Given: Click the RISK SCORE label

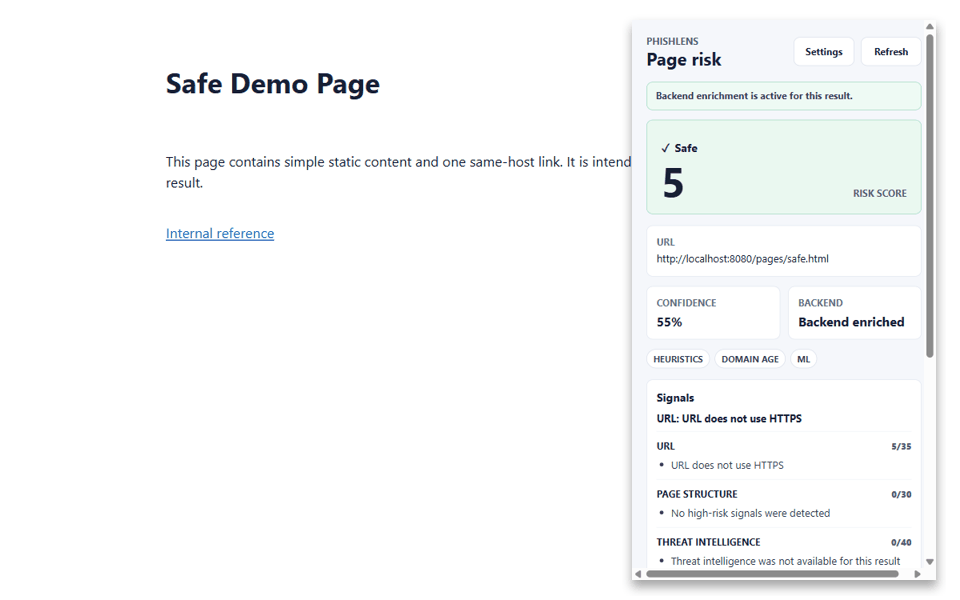Looking at the screenshot, I should [x=880, y=193].
